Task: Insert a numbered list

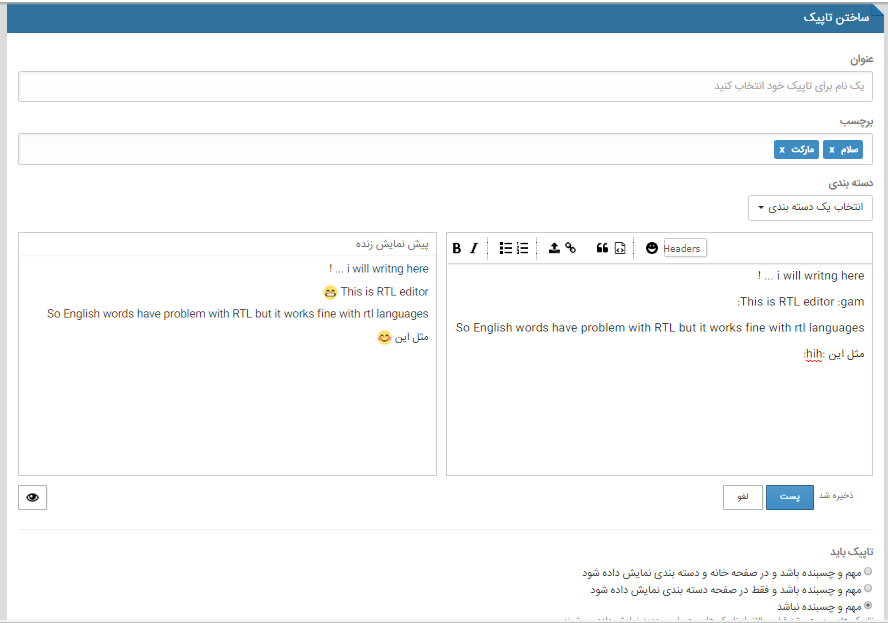Action: coord(522,248)
